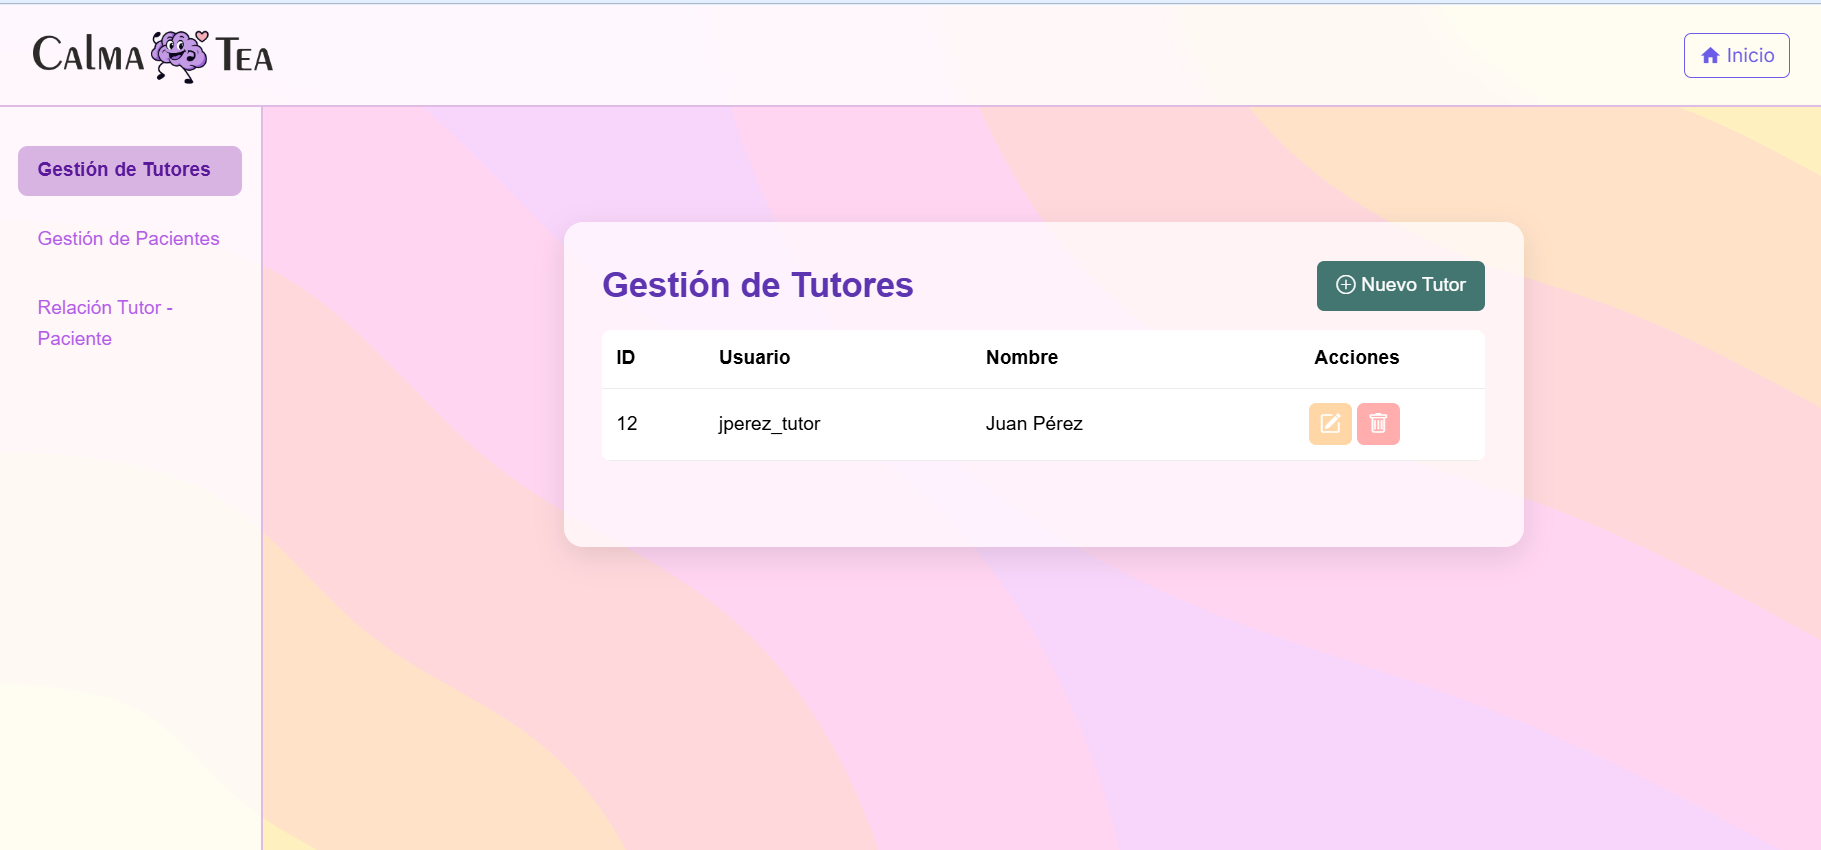This screenshot has height=850, width=1821.
Task: Go to the Inicio home page
Action: click(1736, 56)
